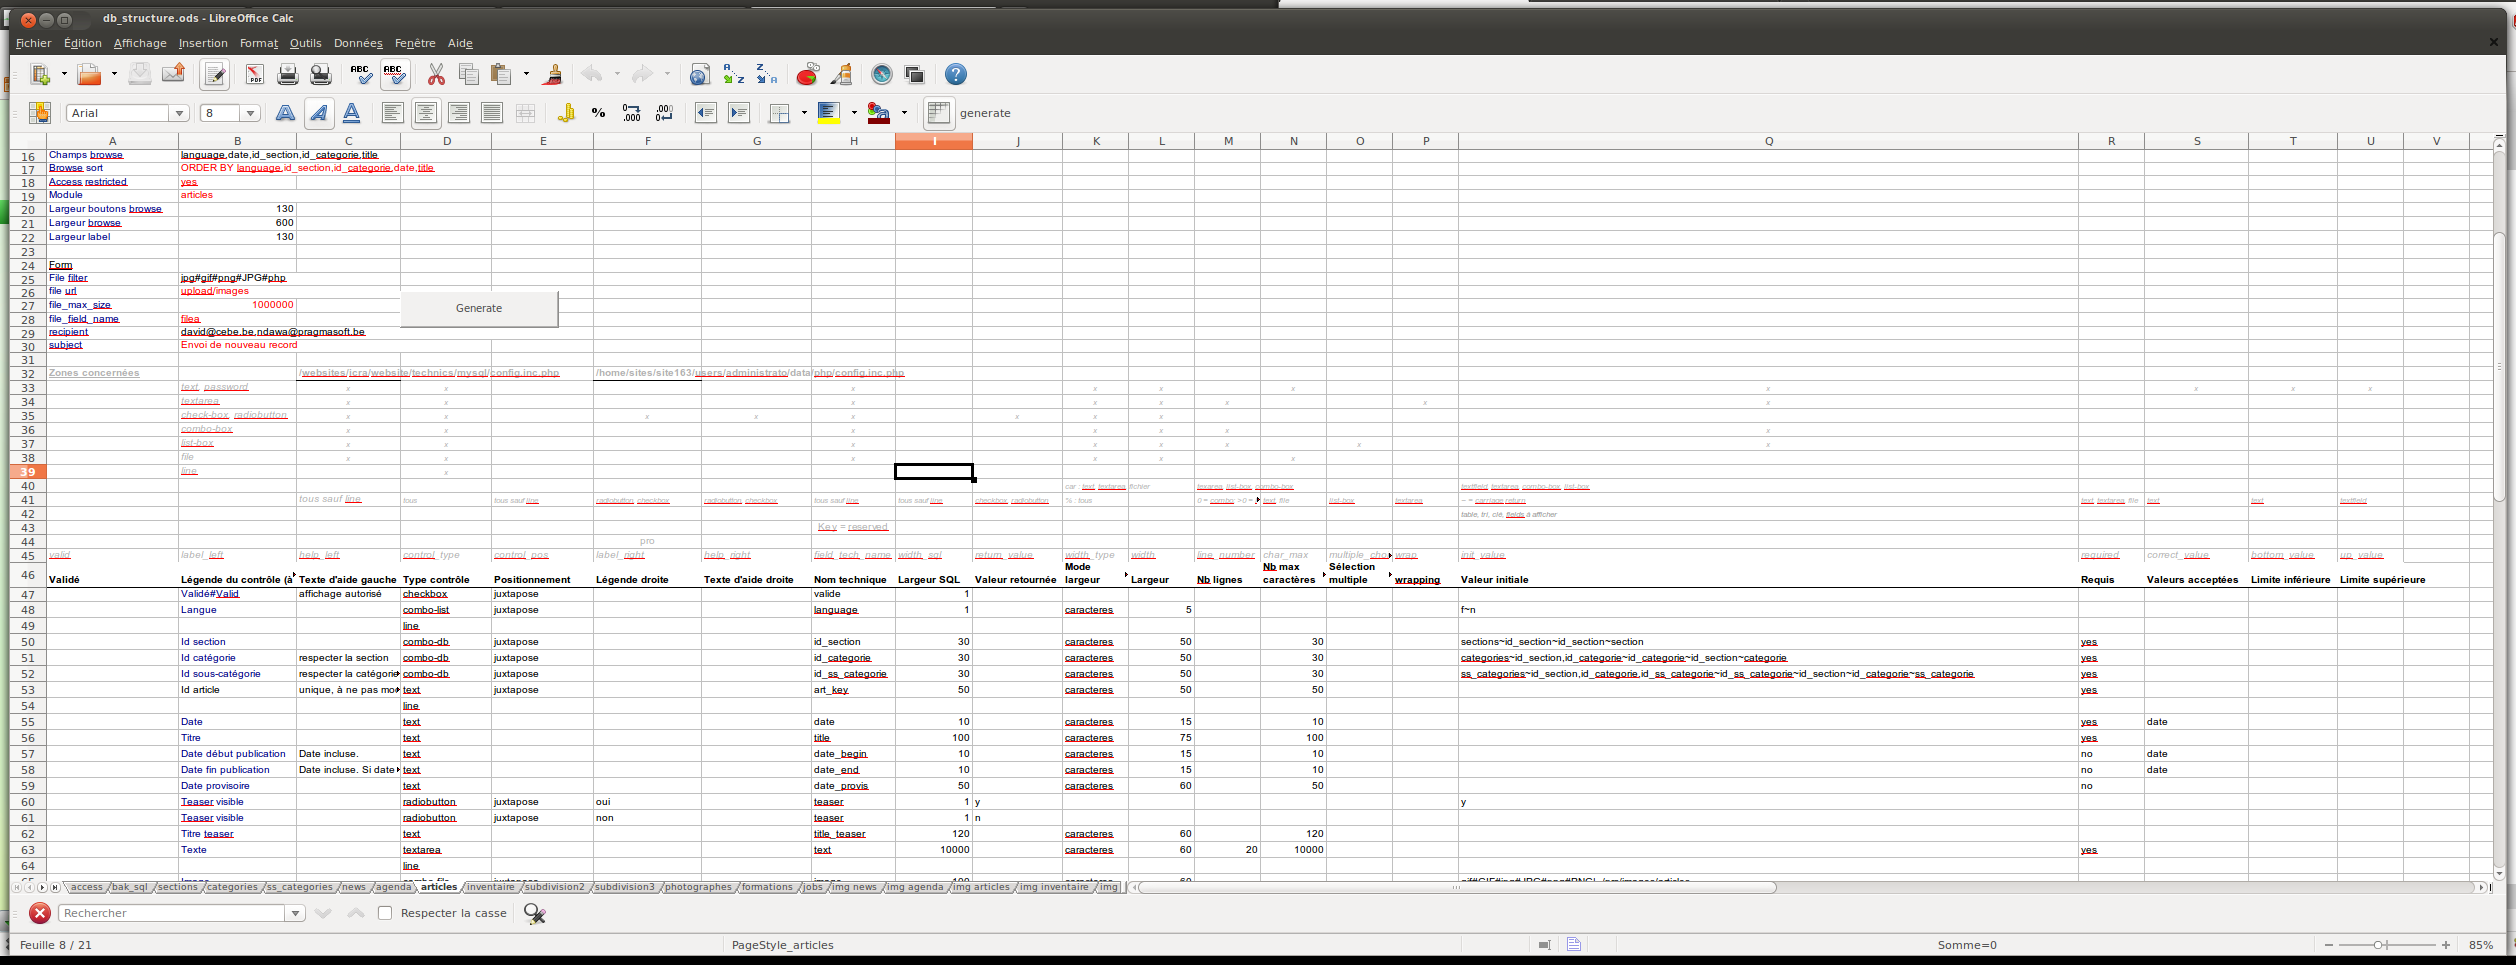Viewport: 2516px width, 965px height.
Task: Center cell text horizontally
Action: tap(426, 113)
